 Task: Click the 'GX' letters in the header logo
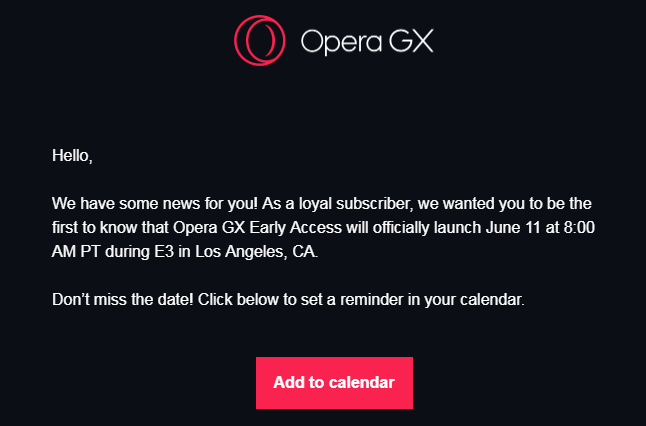click(x=411, y=41)
